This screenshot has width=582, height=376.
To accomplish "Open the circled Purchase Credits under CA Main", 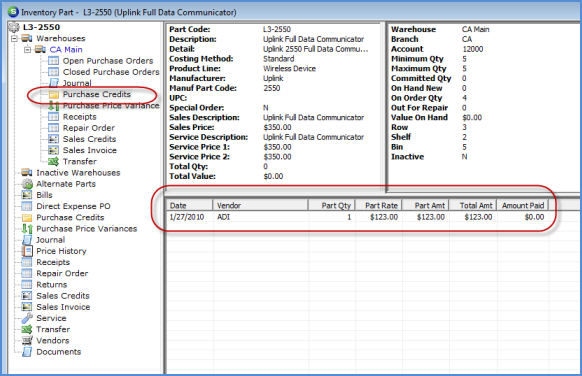I will click(x=97, y=94).
